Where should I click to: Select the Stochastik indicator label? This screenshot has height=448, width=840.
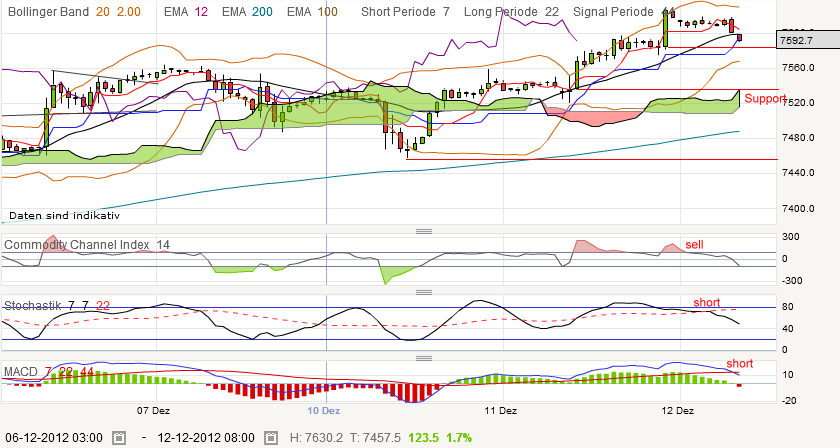(33, 305)
